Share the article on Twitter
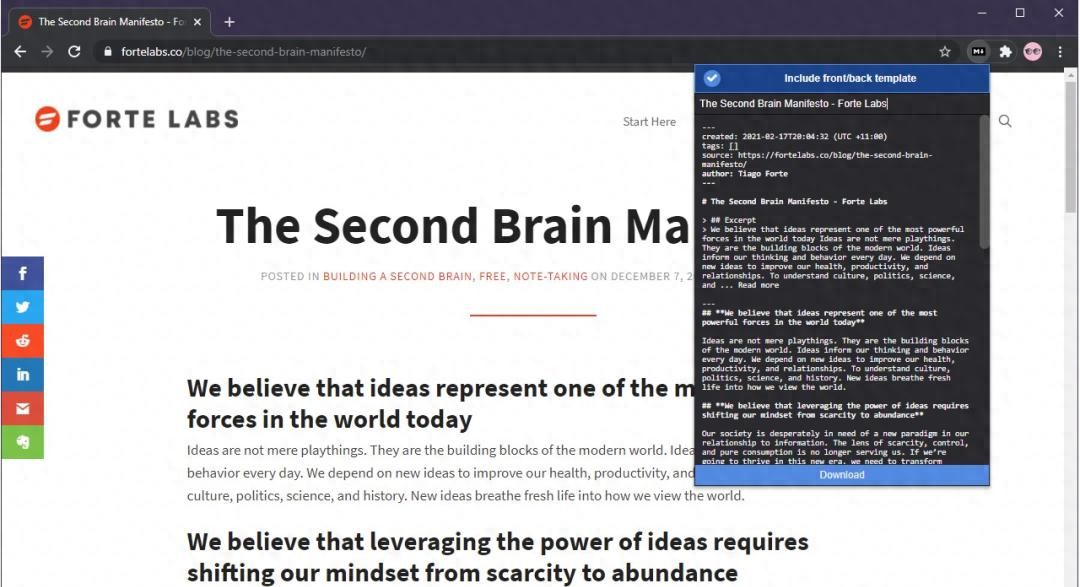The width and height of the screenshot is (1080, 587). [x=23, y=307]
